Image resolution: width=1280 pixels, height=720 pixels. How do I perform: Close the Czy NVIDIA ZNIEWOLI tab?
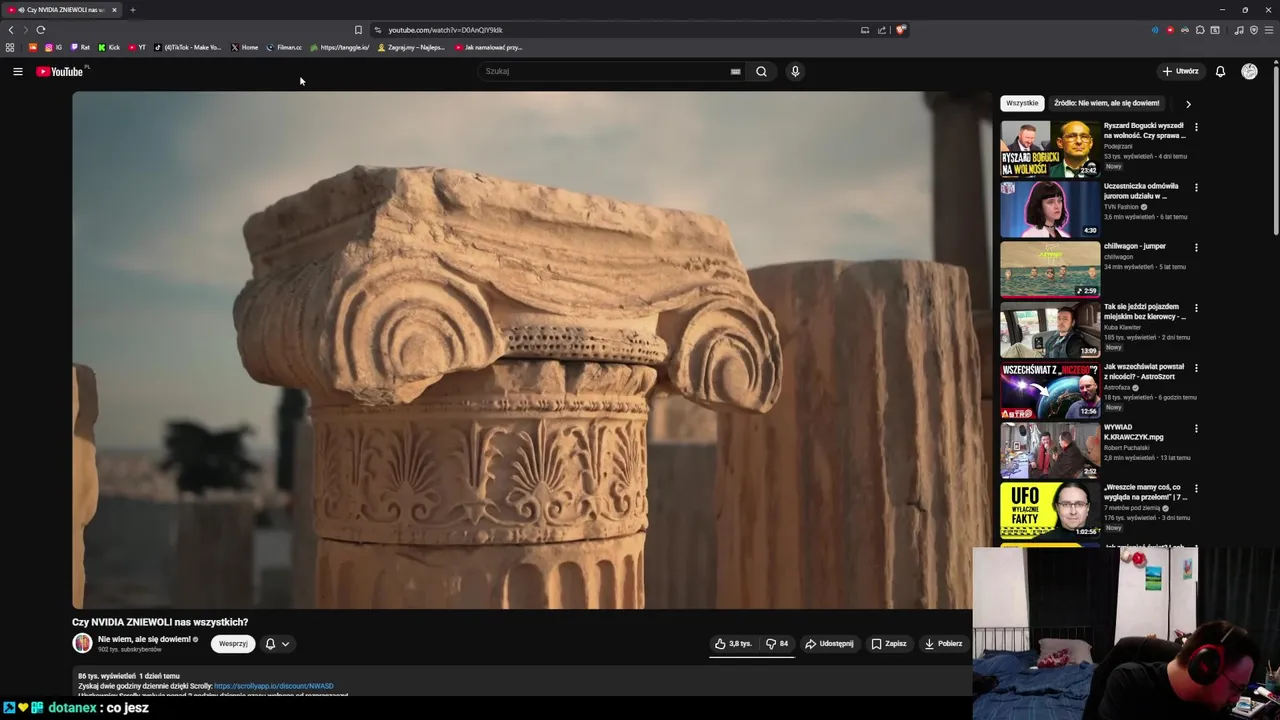114,10
